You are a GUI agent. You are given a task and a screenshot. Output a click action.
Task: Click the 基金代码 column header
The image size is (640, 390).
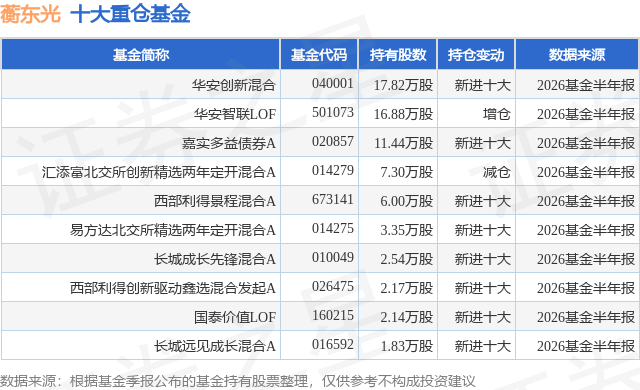click(x=319, y=55)
